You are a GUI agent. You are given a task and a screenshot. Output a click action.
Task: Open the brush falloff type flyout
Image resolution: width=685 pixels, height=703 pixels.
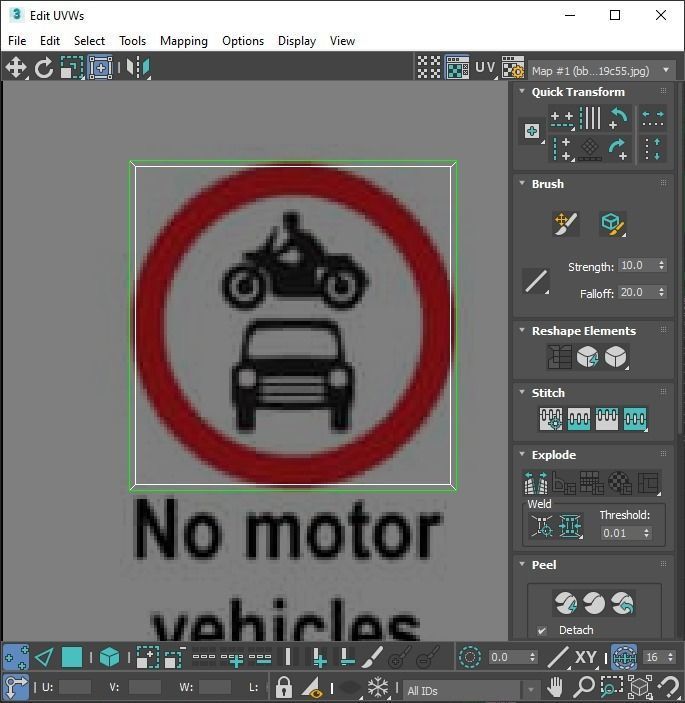[536, 282]
